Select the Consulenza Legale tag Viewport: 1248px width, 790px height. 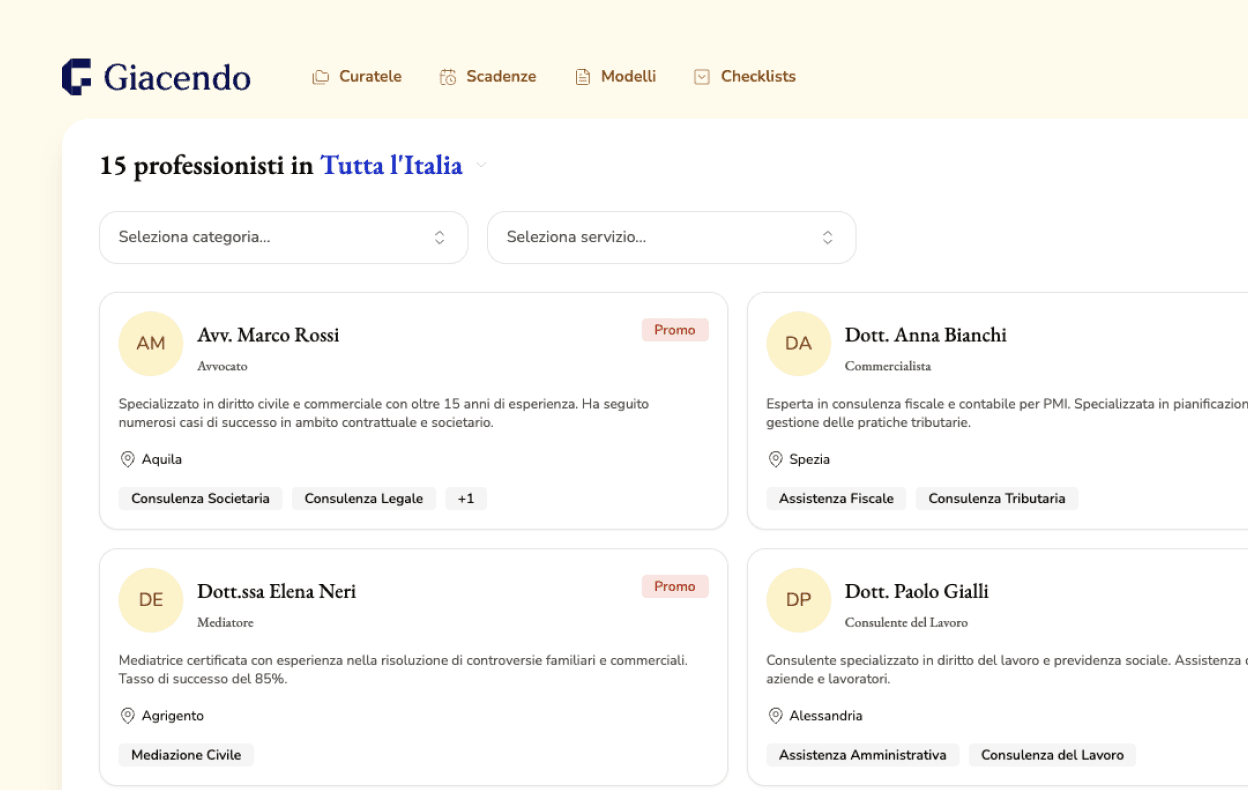[x=364, y=498]
